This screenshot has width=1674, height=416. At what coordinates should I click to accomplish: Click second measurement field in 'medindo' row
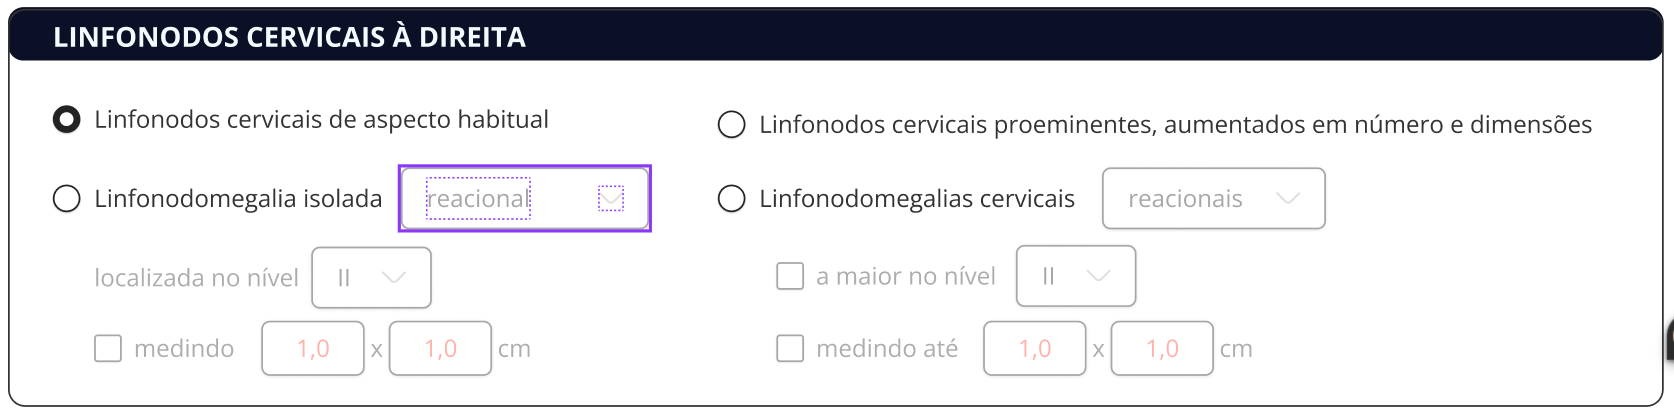click(x=440, y=348)
